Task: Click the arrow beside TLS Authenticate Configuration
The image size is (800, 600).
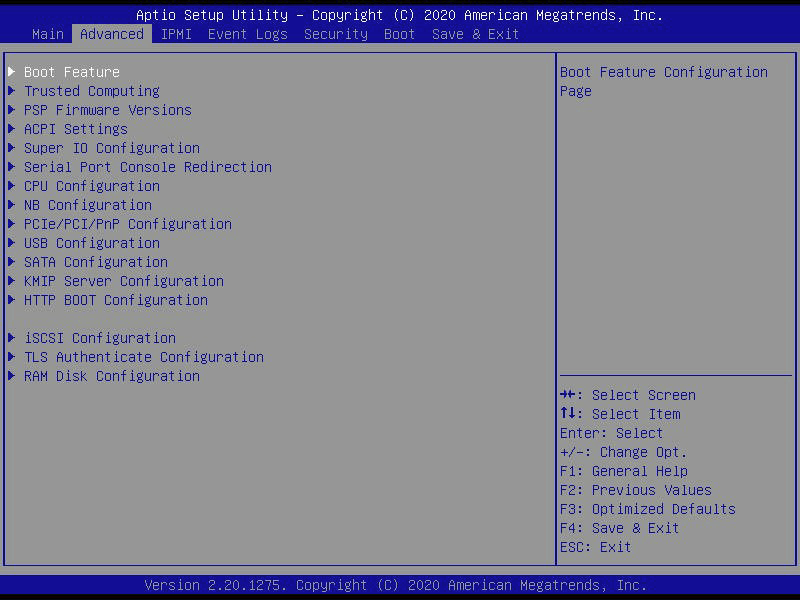Action: [12, 357]
